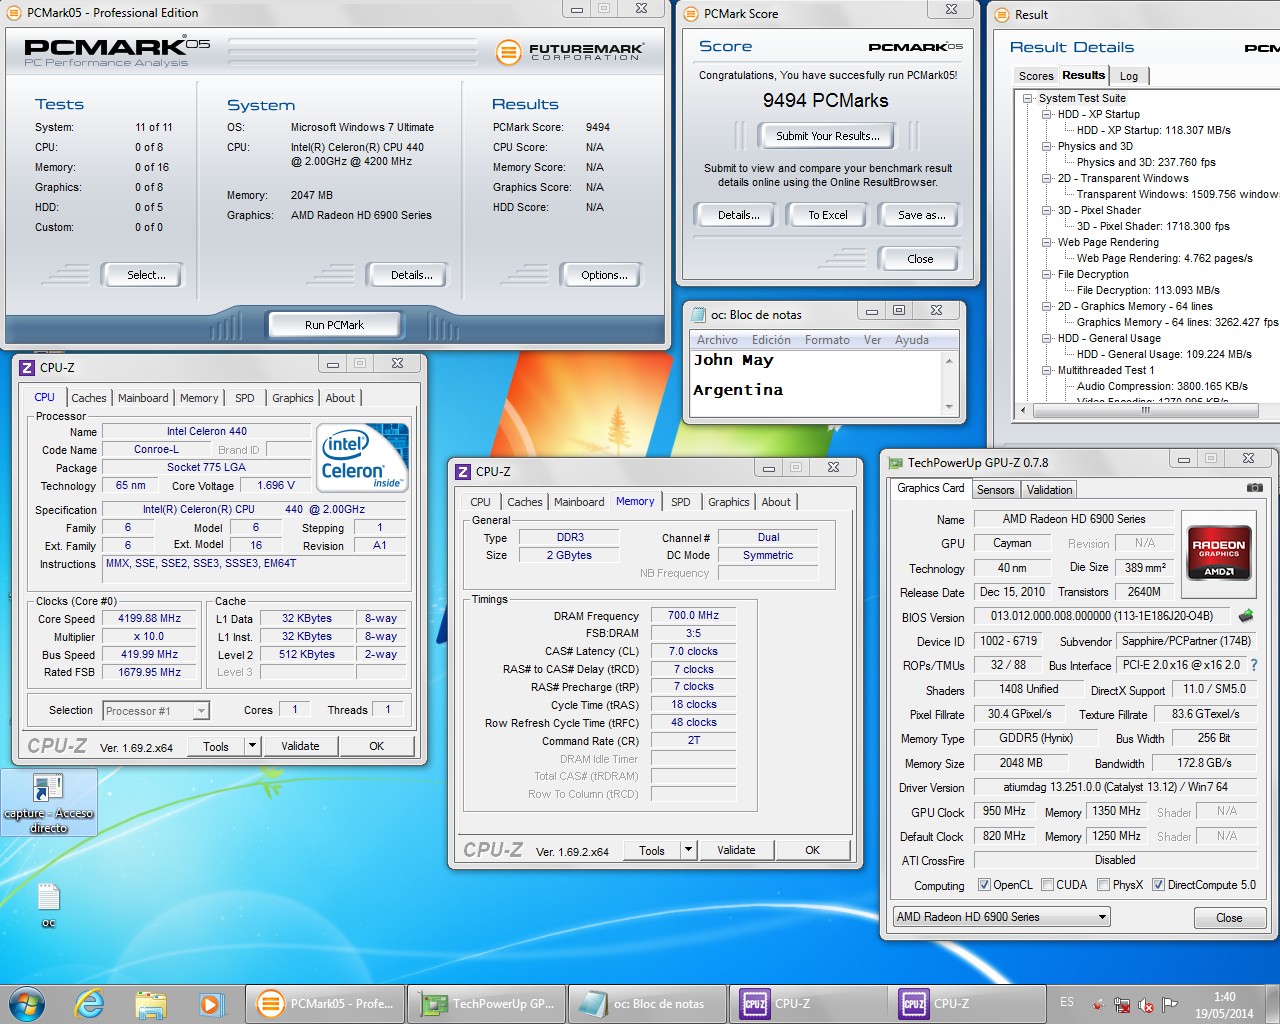Click the volume tray icon
The image size is (1280, 1024).
[x=1146, y=1004]
